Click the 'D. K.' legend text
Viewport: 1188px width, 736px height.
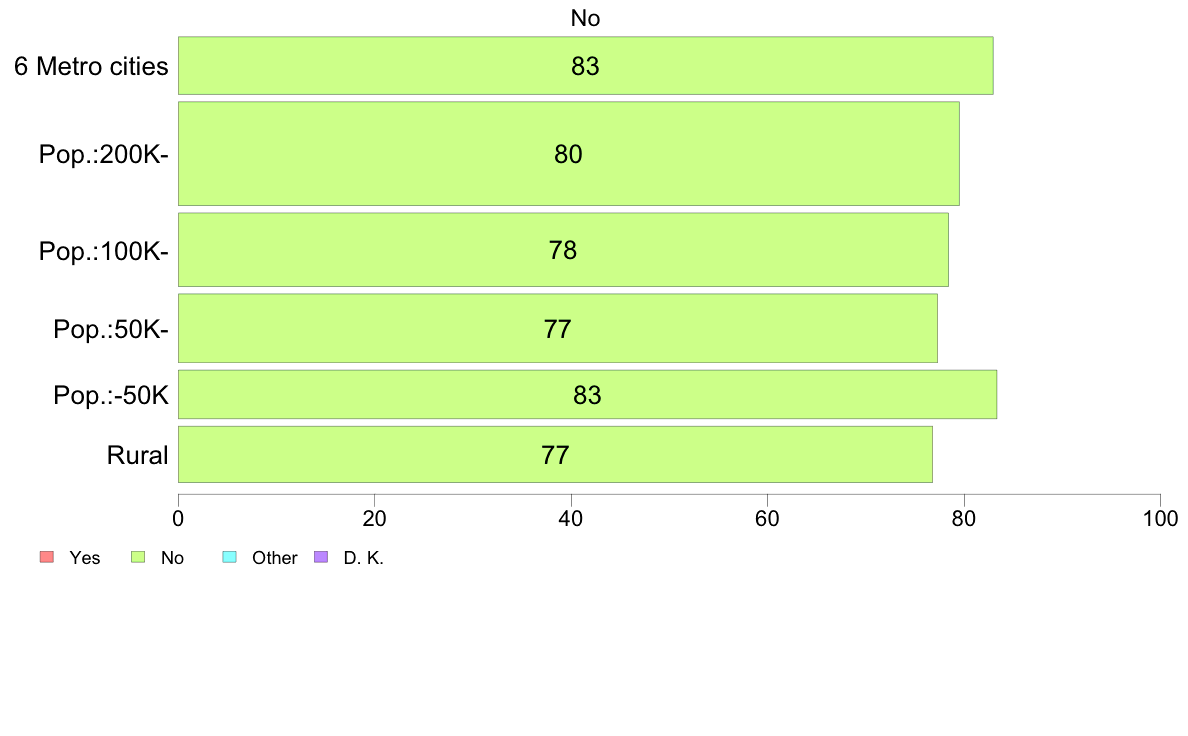coord(364,558)
